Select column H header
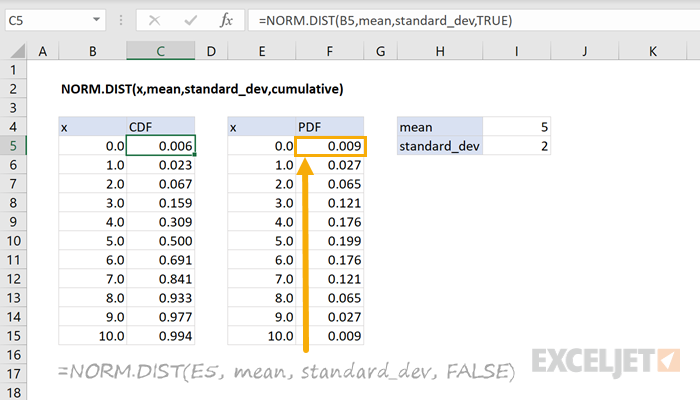Image resolution: width=700 pixels, height=400 pixels. [x=440, y=51]
